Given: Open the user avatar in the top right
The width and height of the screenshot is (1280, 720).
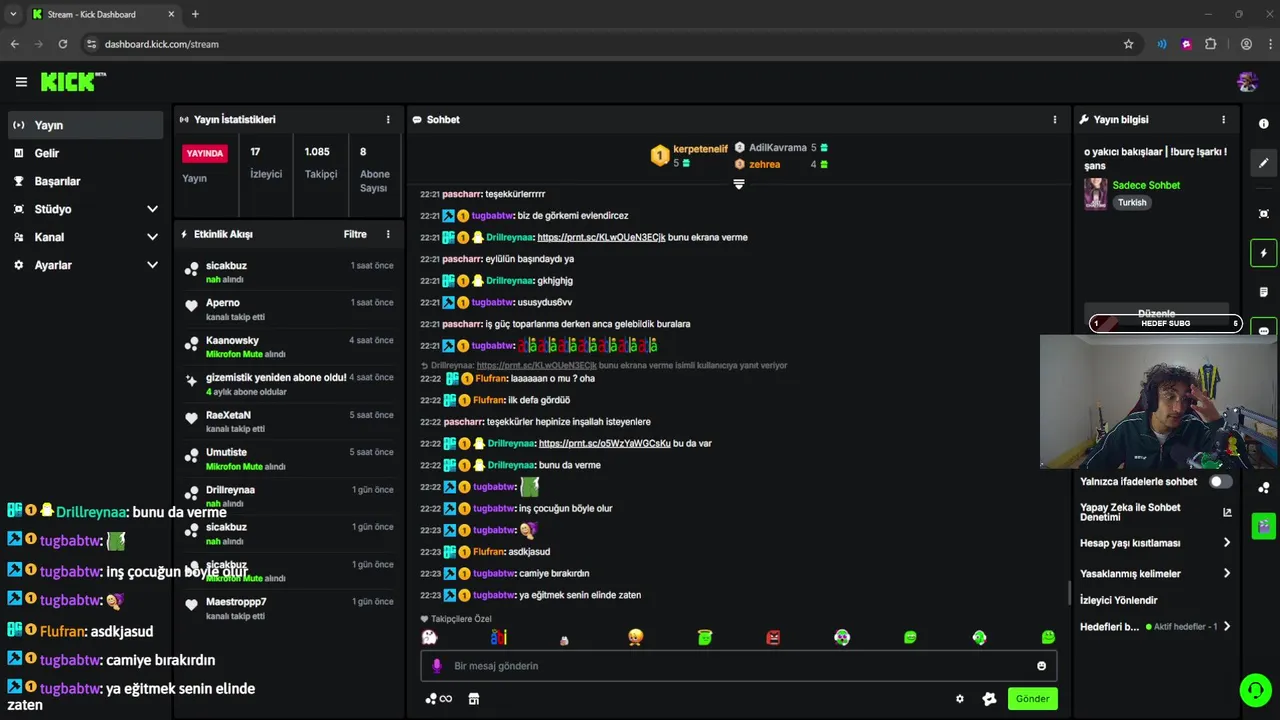Looking at the screenshot, I should [x=1247, y=82].
